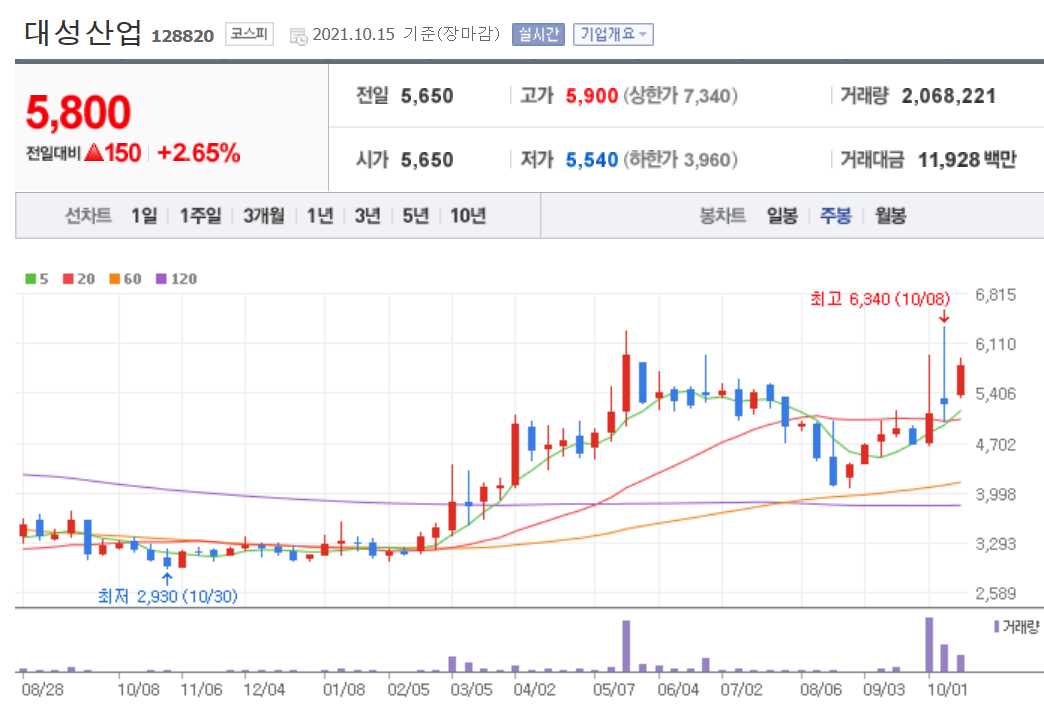Image resolution: width=1044 pixels, height=713 pixels.
Task: Select the 5년 line chart tab
Action: [x=416, y=216]
